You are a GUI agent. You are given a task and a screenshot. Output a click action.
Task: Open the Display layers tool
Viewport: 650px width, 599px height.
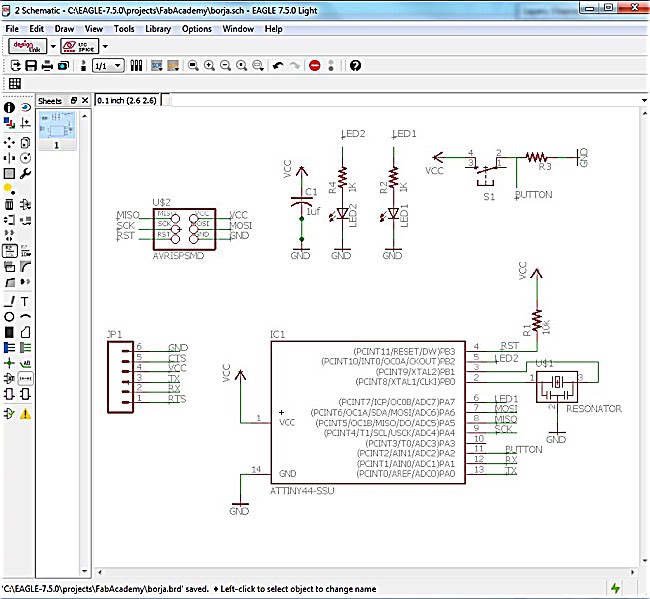point(9,123)
